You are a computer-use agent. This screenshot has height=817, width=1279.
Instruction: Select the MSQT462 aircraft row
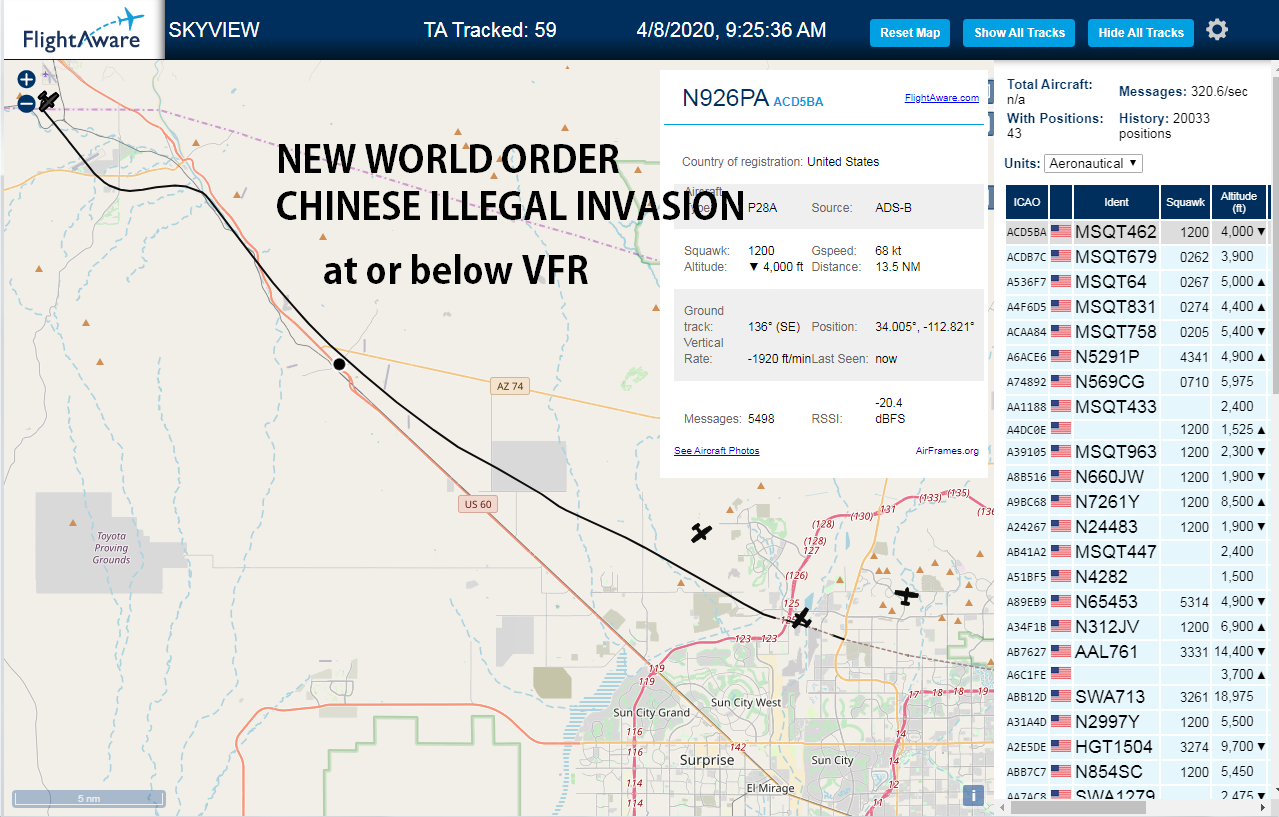[x=1137, y=232]
